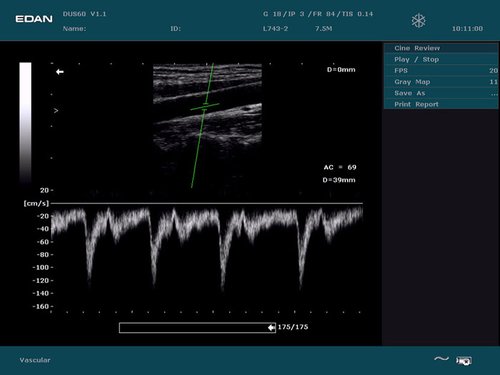Open the Gray Map setting
Image resolution: width=500 pixels, height=375 pixels.
[x=441, y=82]
